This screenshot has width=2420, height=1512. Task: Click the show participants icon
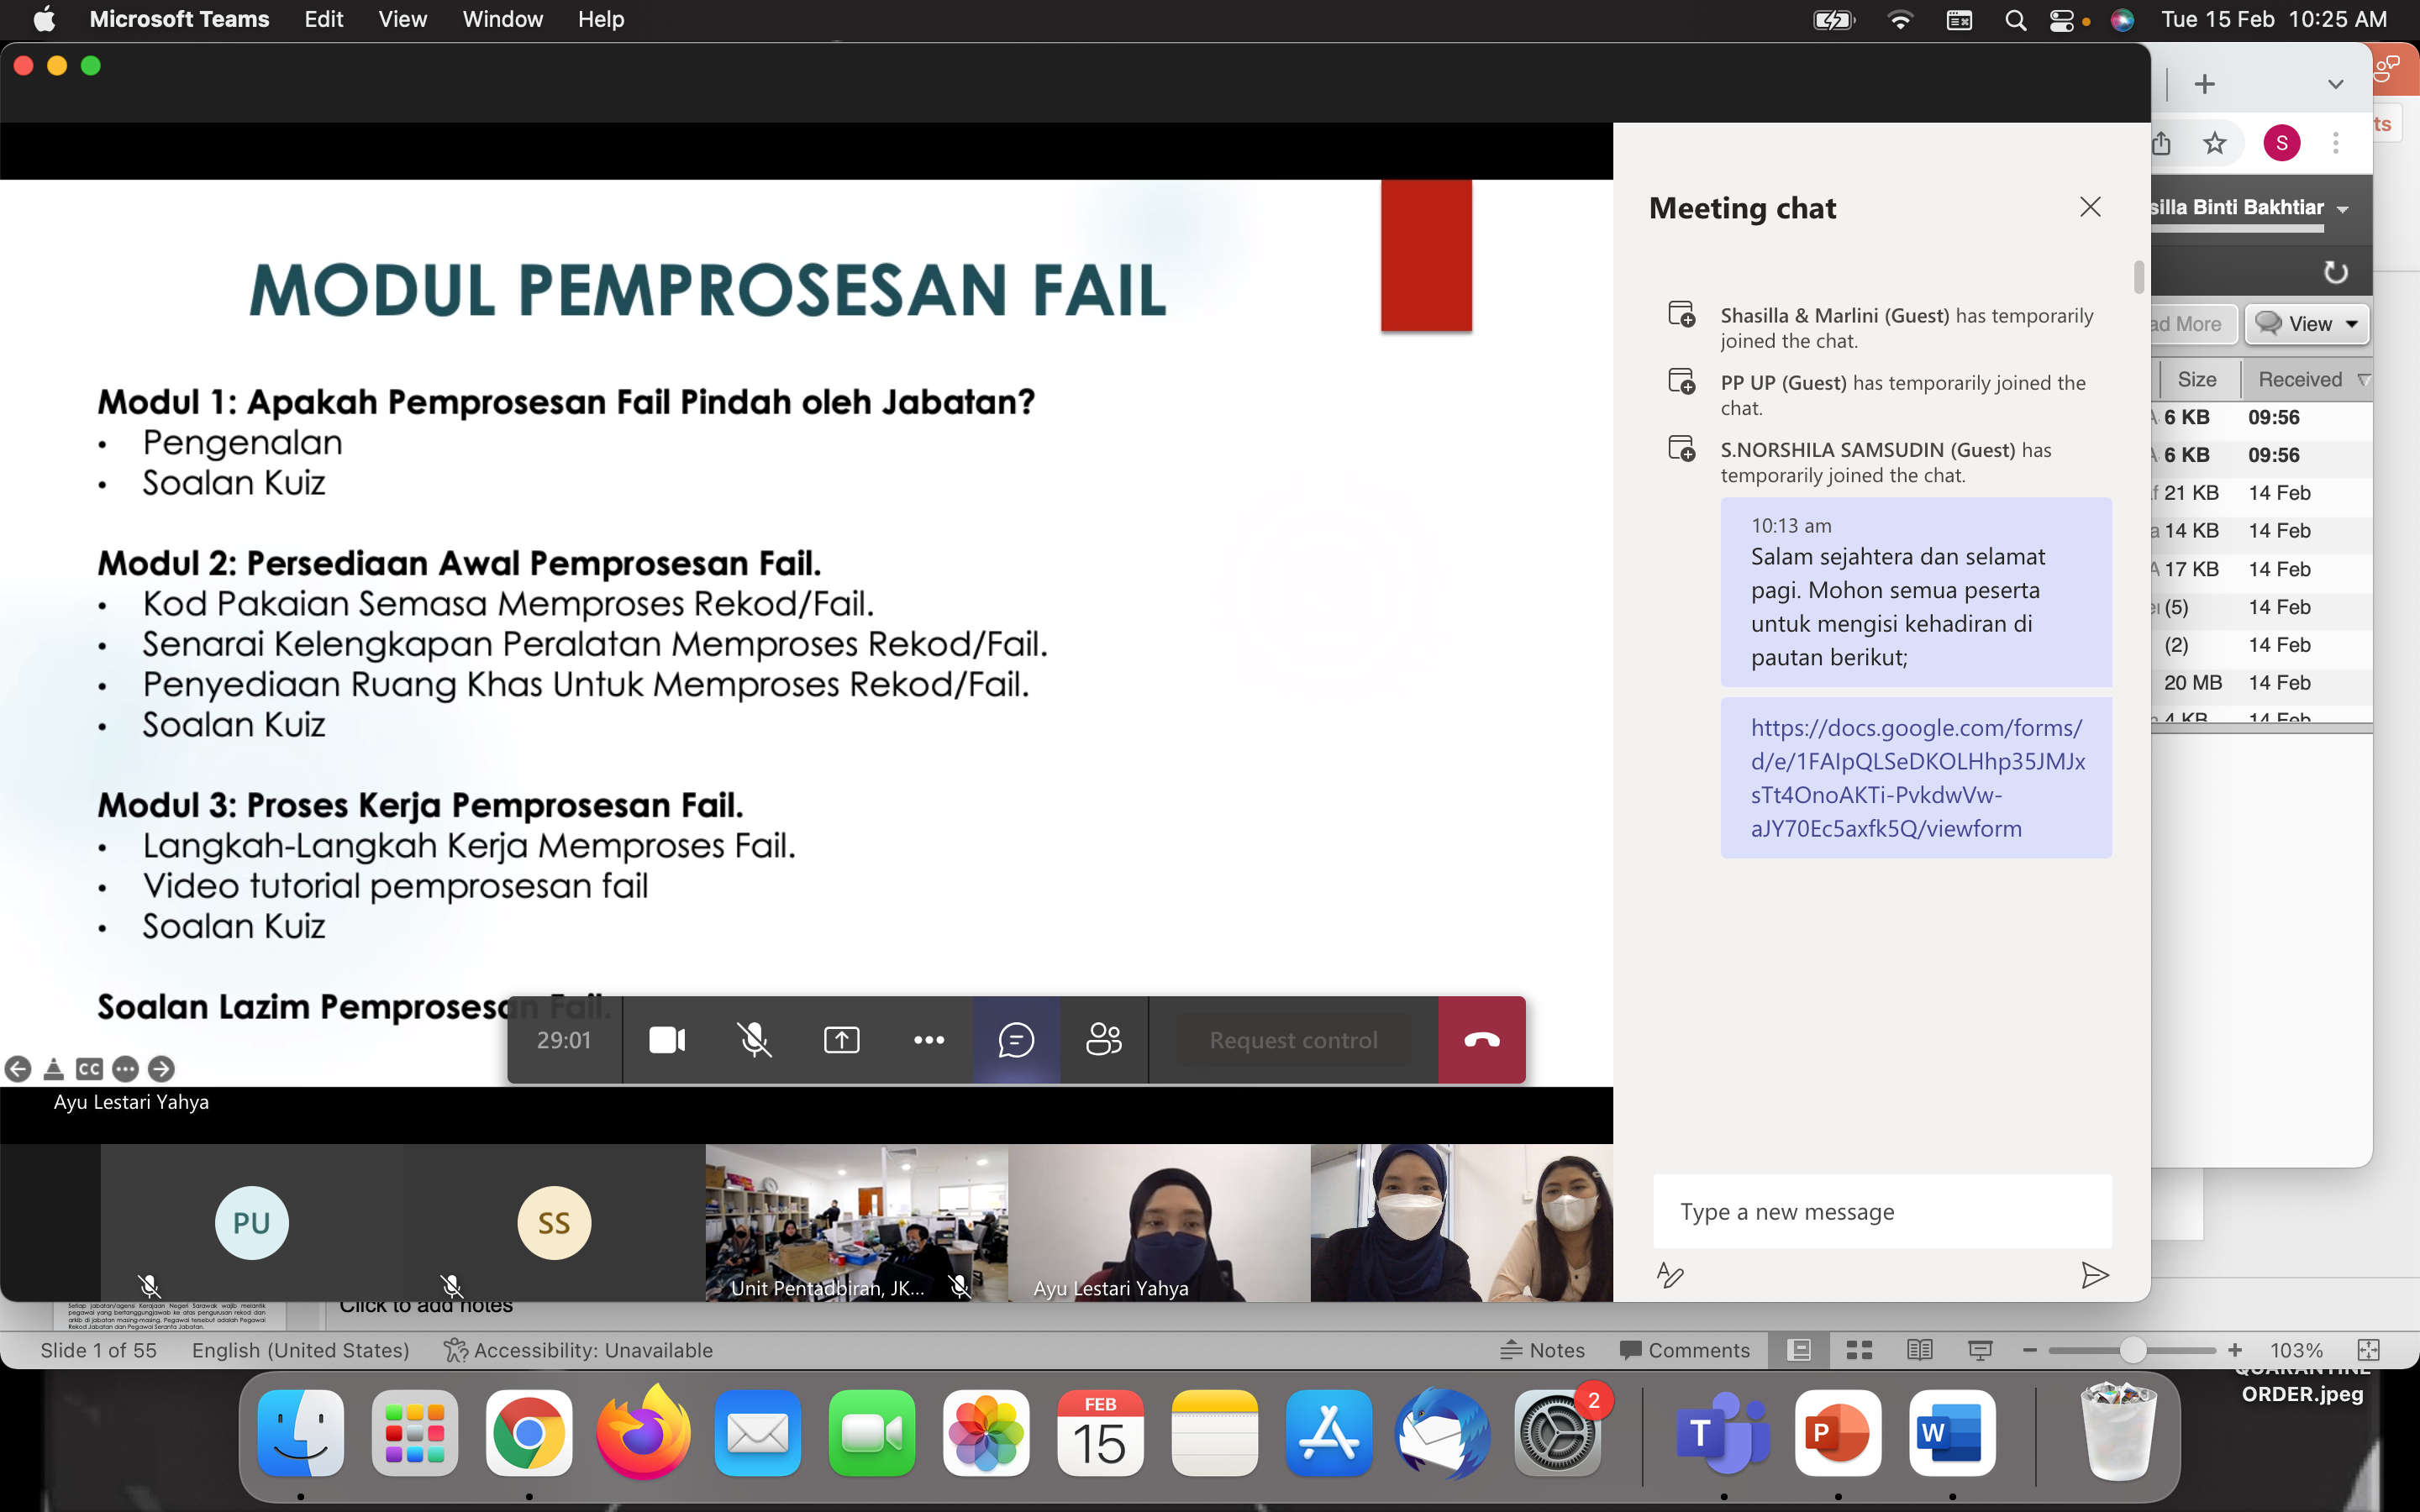(x=1103, y=1040)
